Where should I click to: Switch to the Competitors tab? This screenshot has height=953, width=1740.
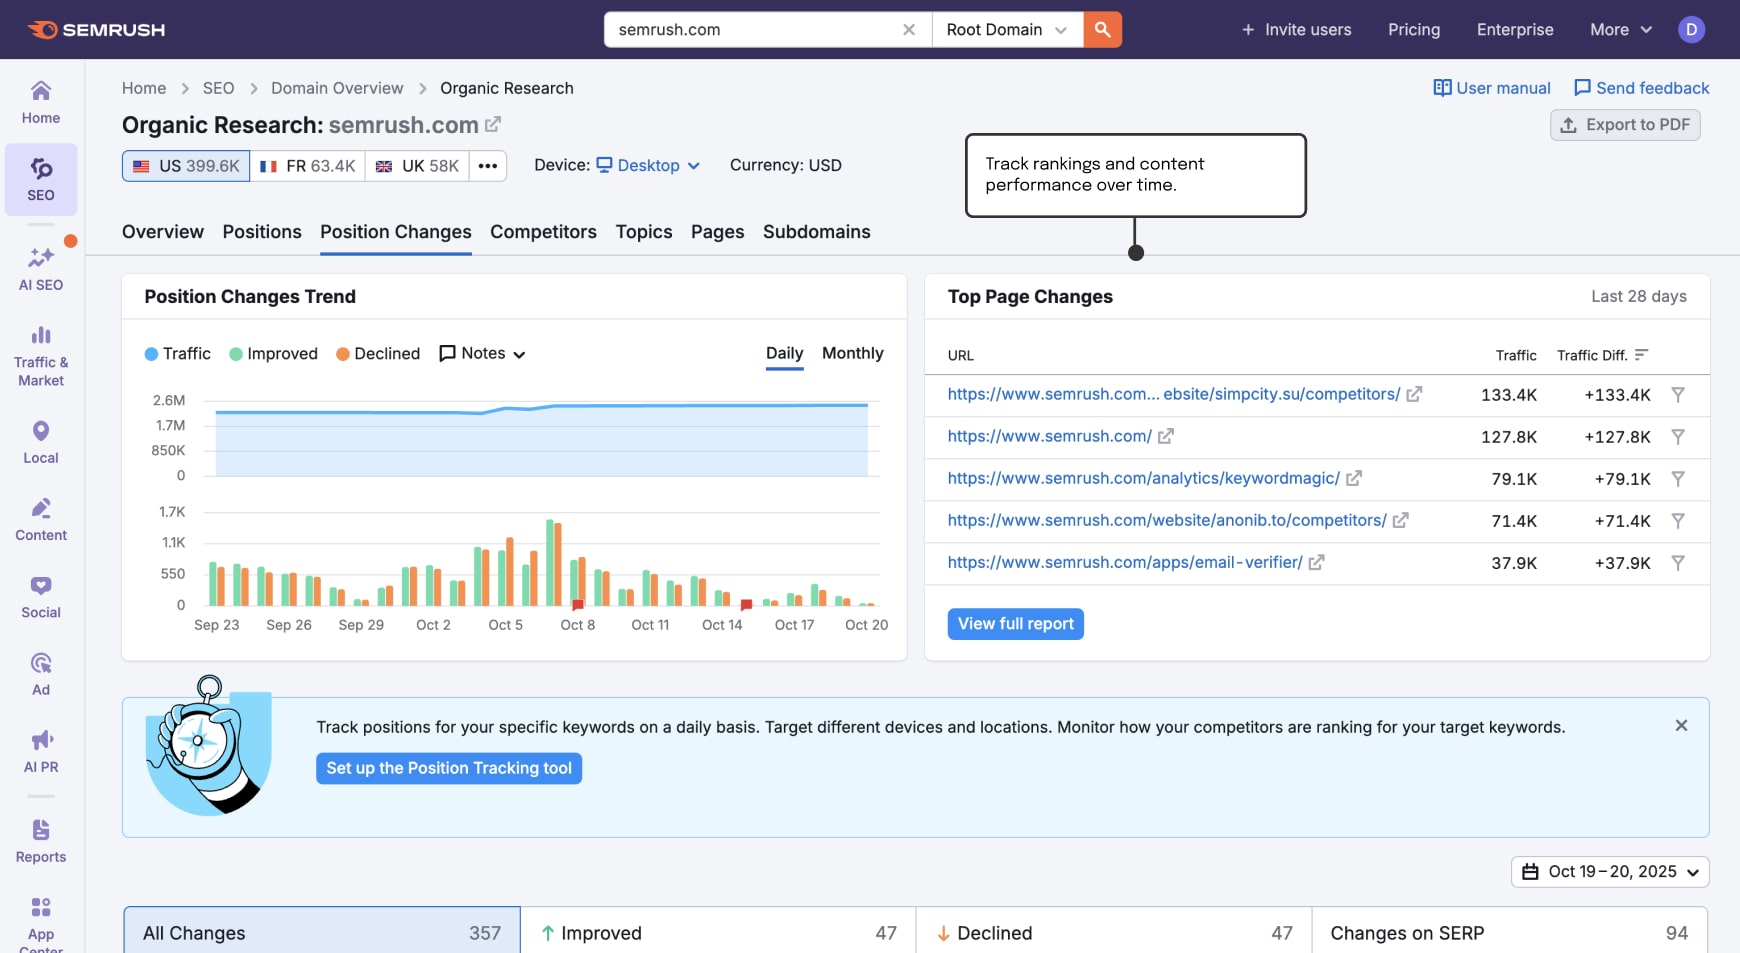542,231
